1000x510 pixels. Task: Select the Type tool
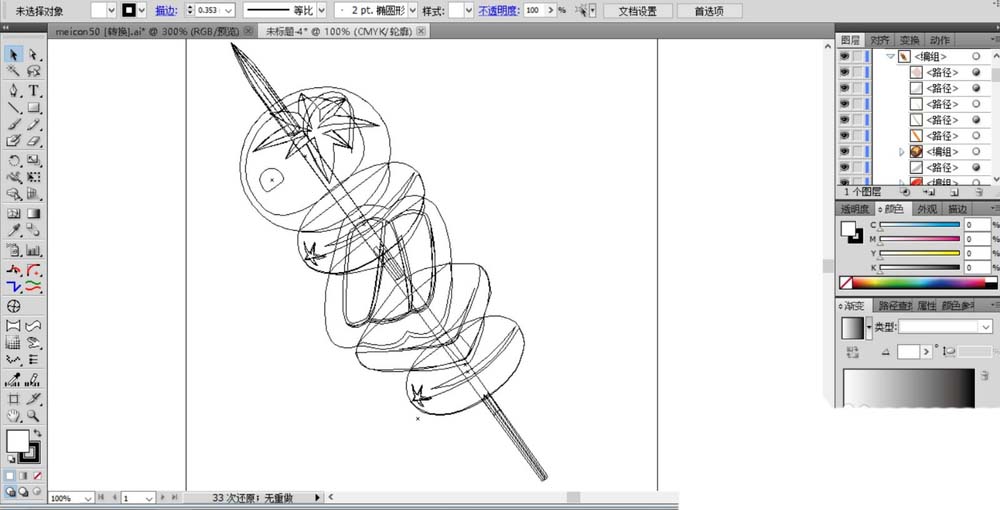point(34,91)
